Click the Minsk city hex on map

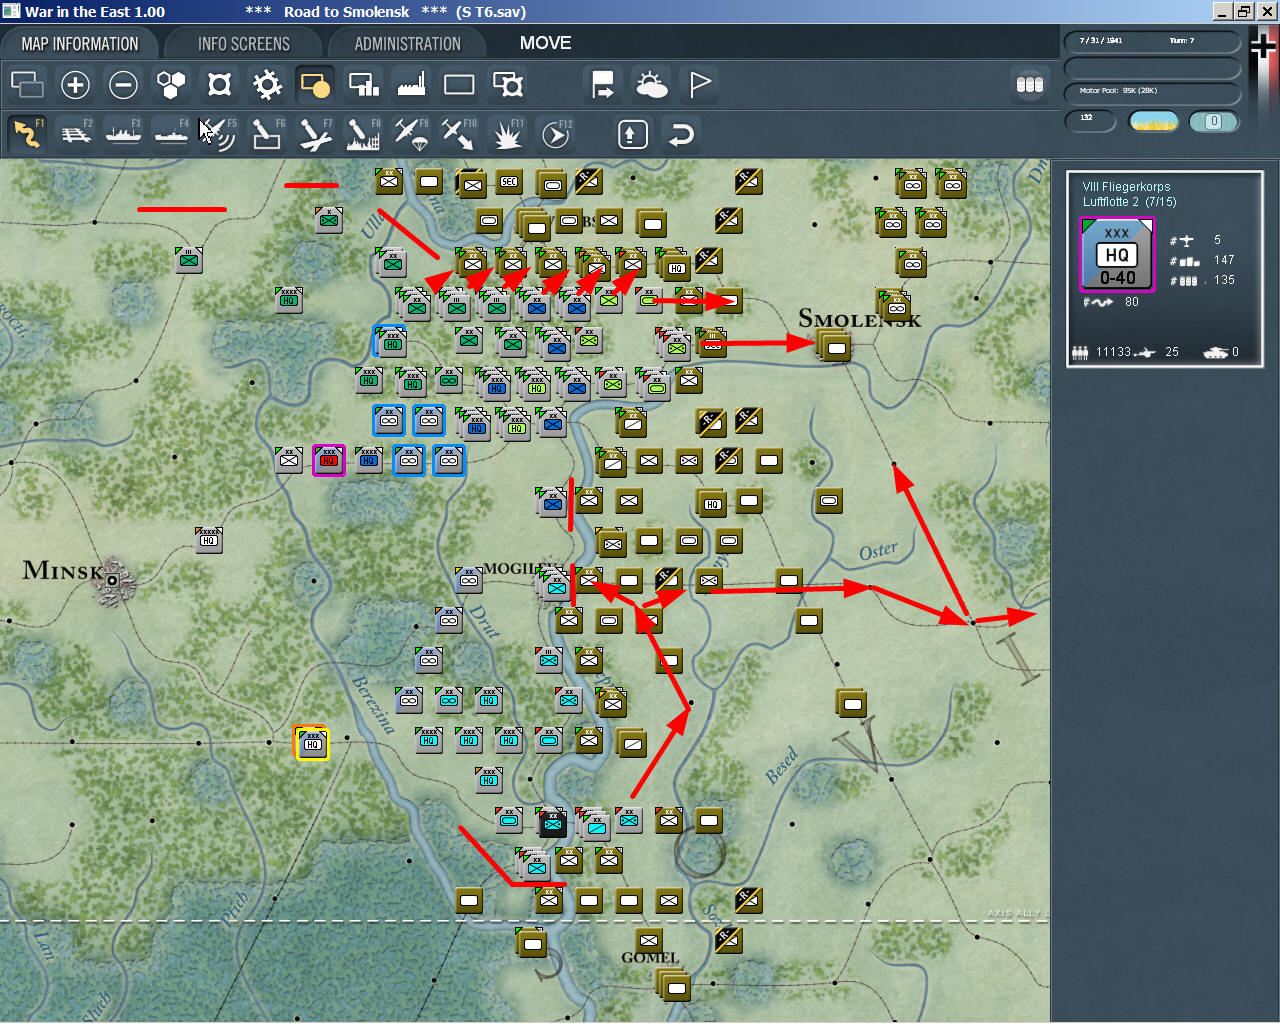pyautogui.click(x=112, y=580)
